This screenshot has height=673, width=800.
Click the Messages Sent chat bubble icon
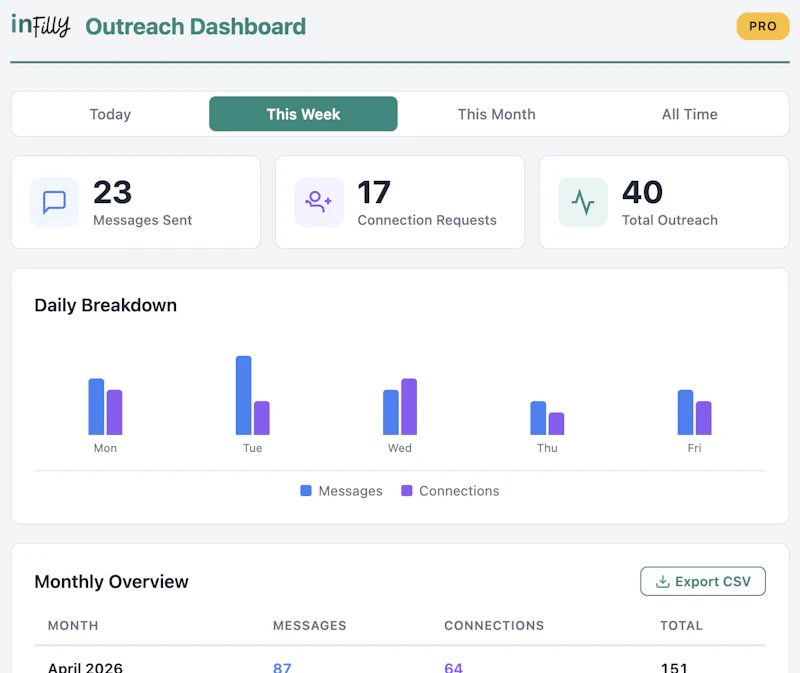click(x=54, y=202)
